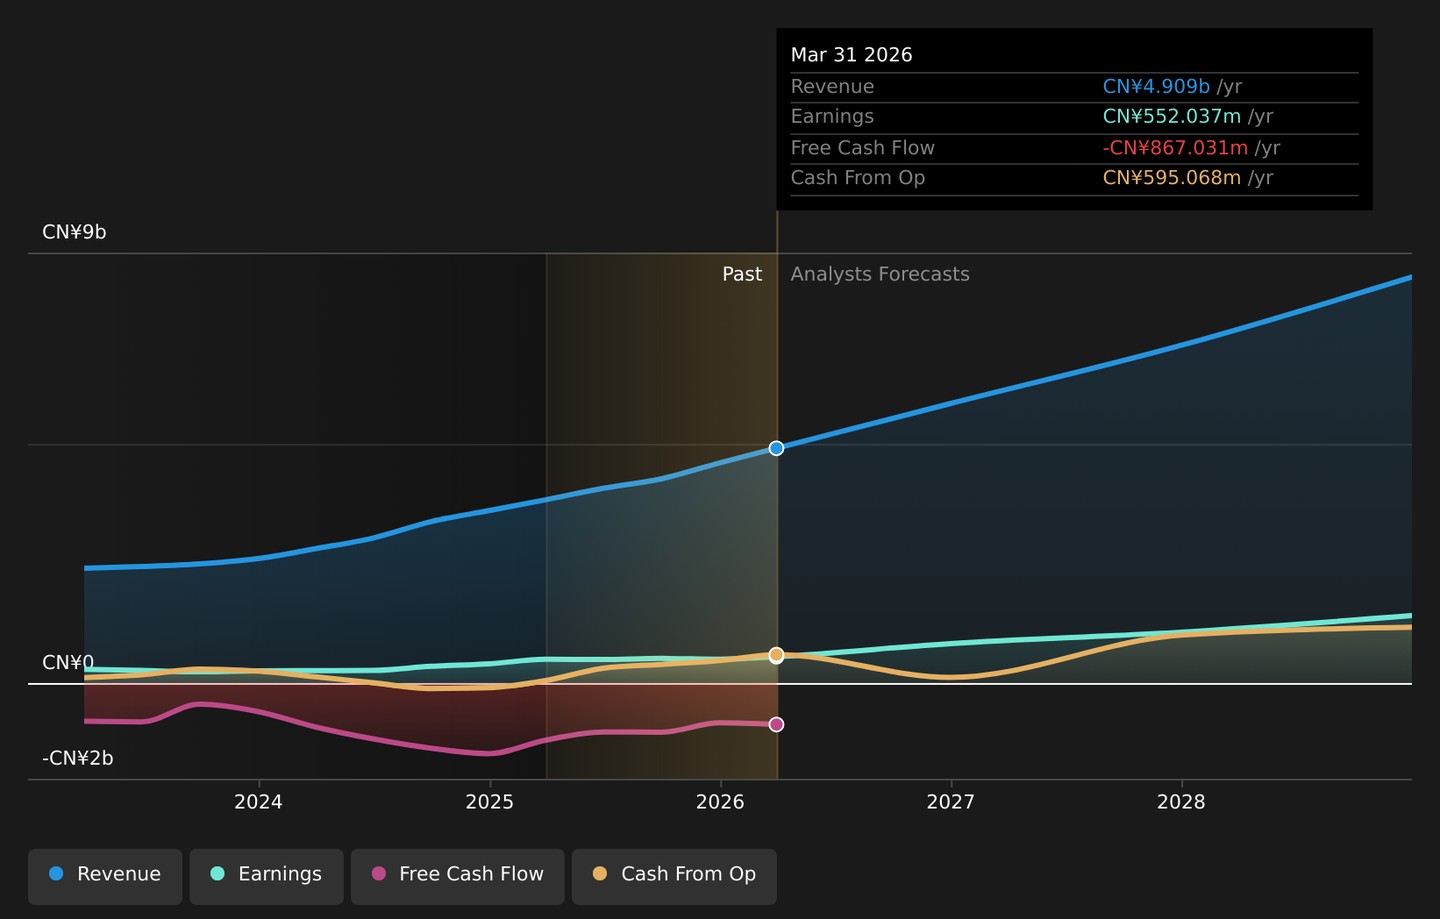Image resolution: width=1440 pixels, height=919 pixels.
Task: Click the Cash From Op label in tooltip
Action: 858,178
